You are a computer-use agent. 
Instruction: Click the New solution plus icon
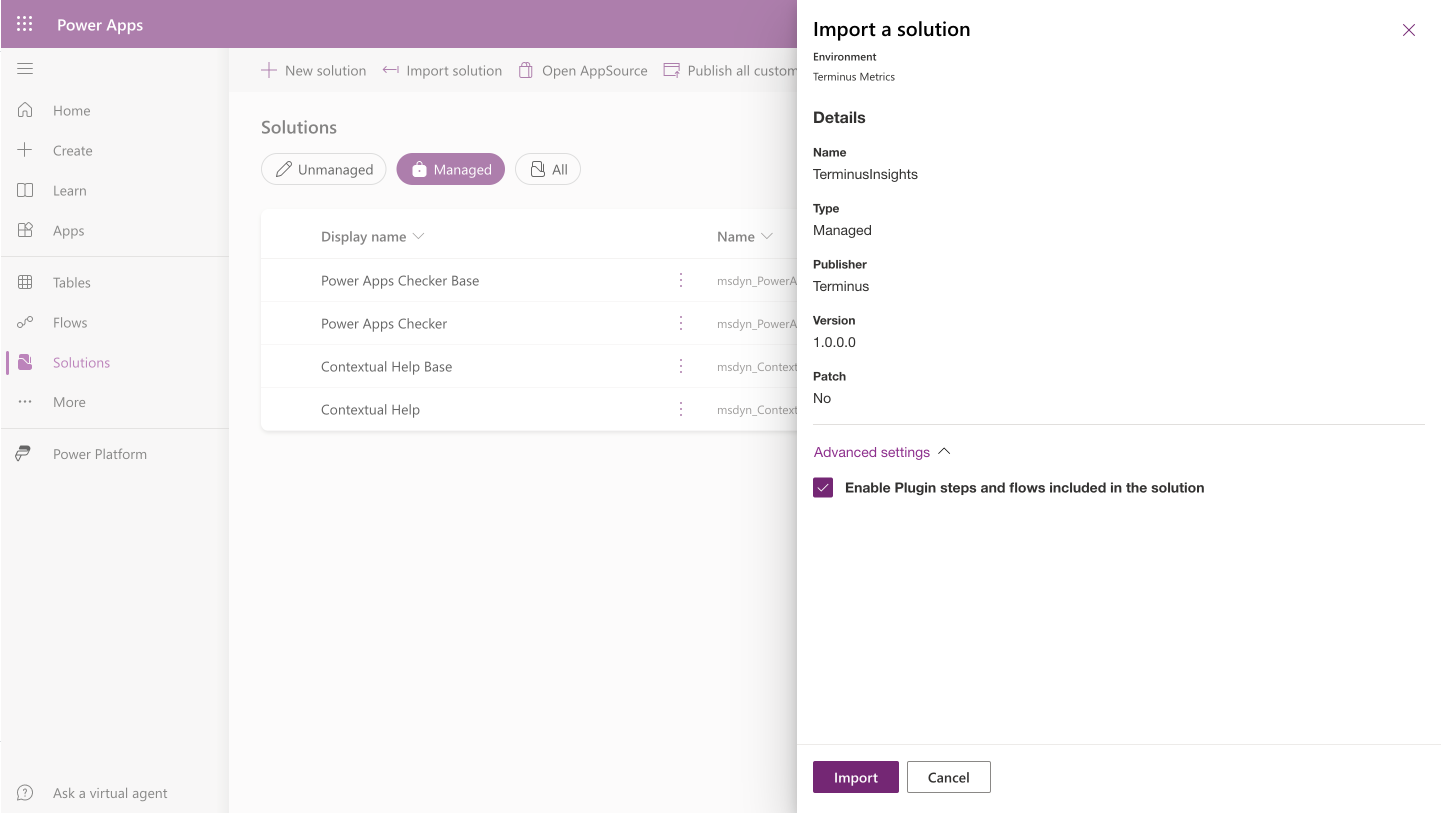(x=268, y=70)
